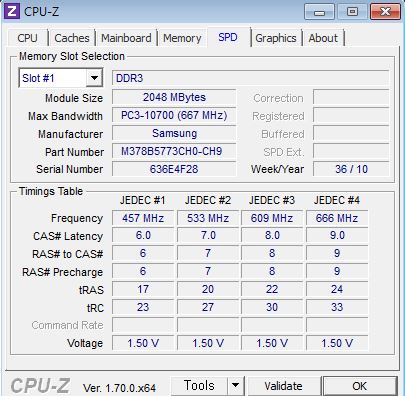Click the Serial Number field 636E4F28
This screenshot has width=405, height=396.
pyautogui.click(x=174, y=169)
